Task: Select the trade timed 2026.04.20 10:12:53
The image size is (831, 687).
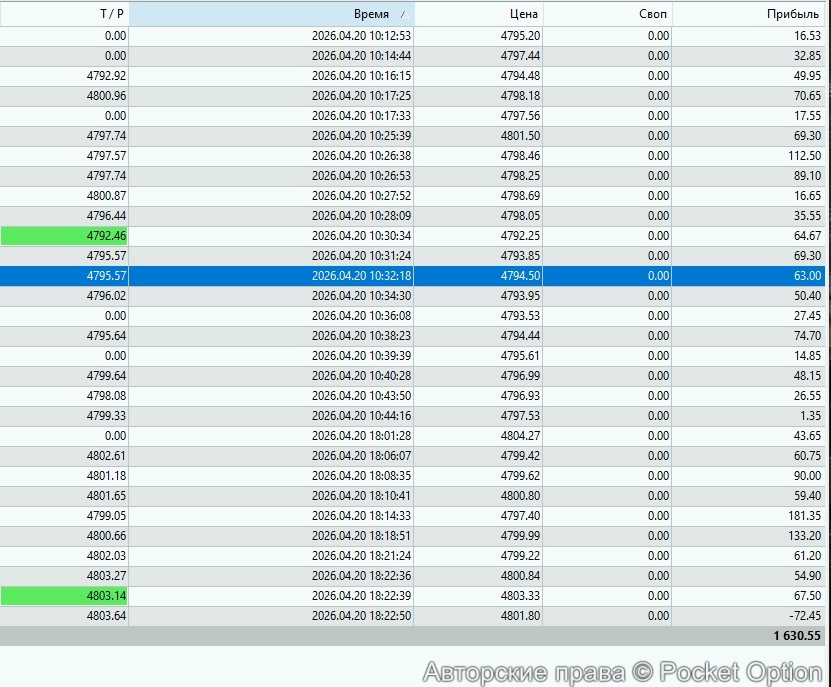Action: pos(360,36)
